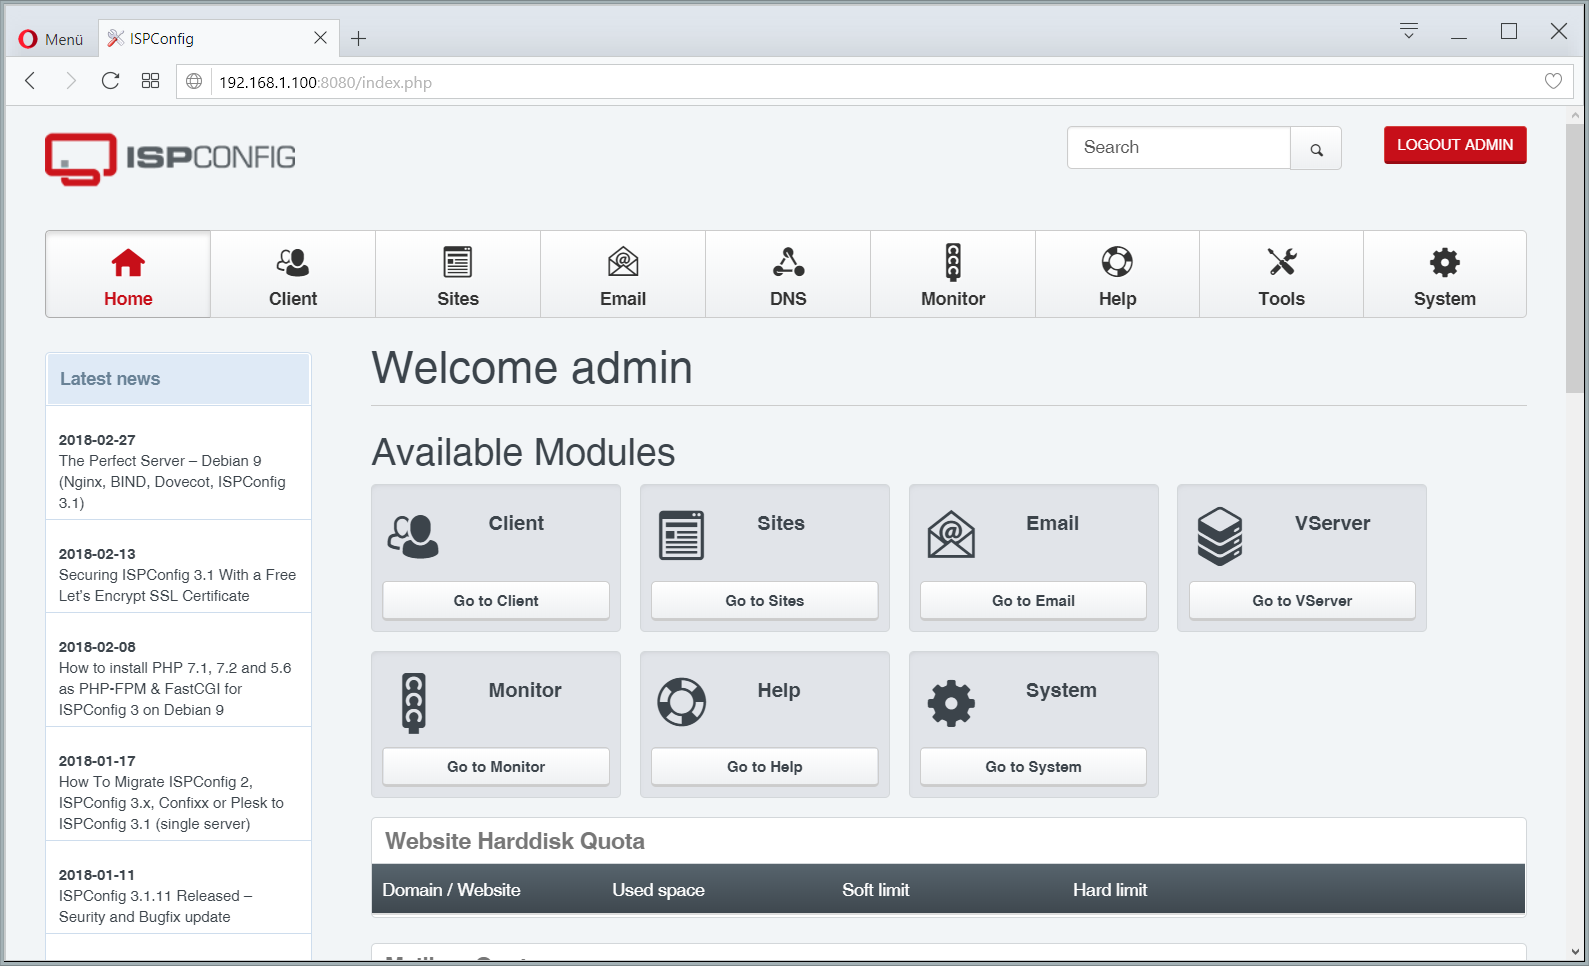This screenshot has height=966, width=1589.
Task: Click the Help card's lifebuoy icon
Action: [682, 702]
